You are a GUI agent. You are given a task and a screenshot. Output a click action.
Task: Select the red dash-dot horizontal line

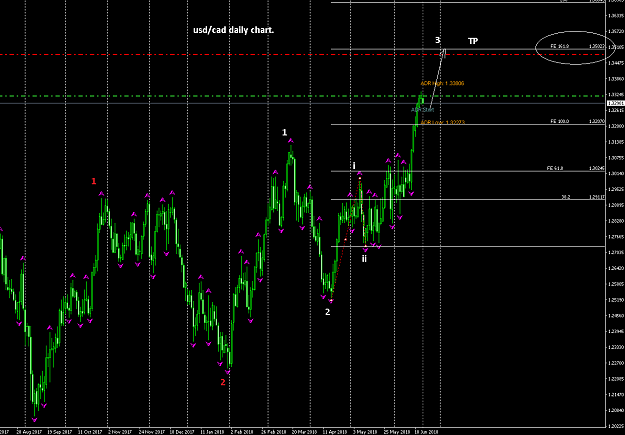[x=303, y=55]
